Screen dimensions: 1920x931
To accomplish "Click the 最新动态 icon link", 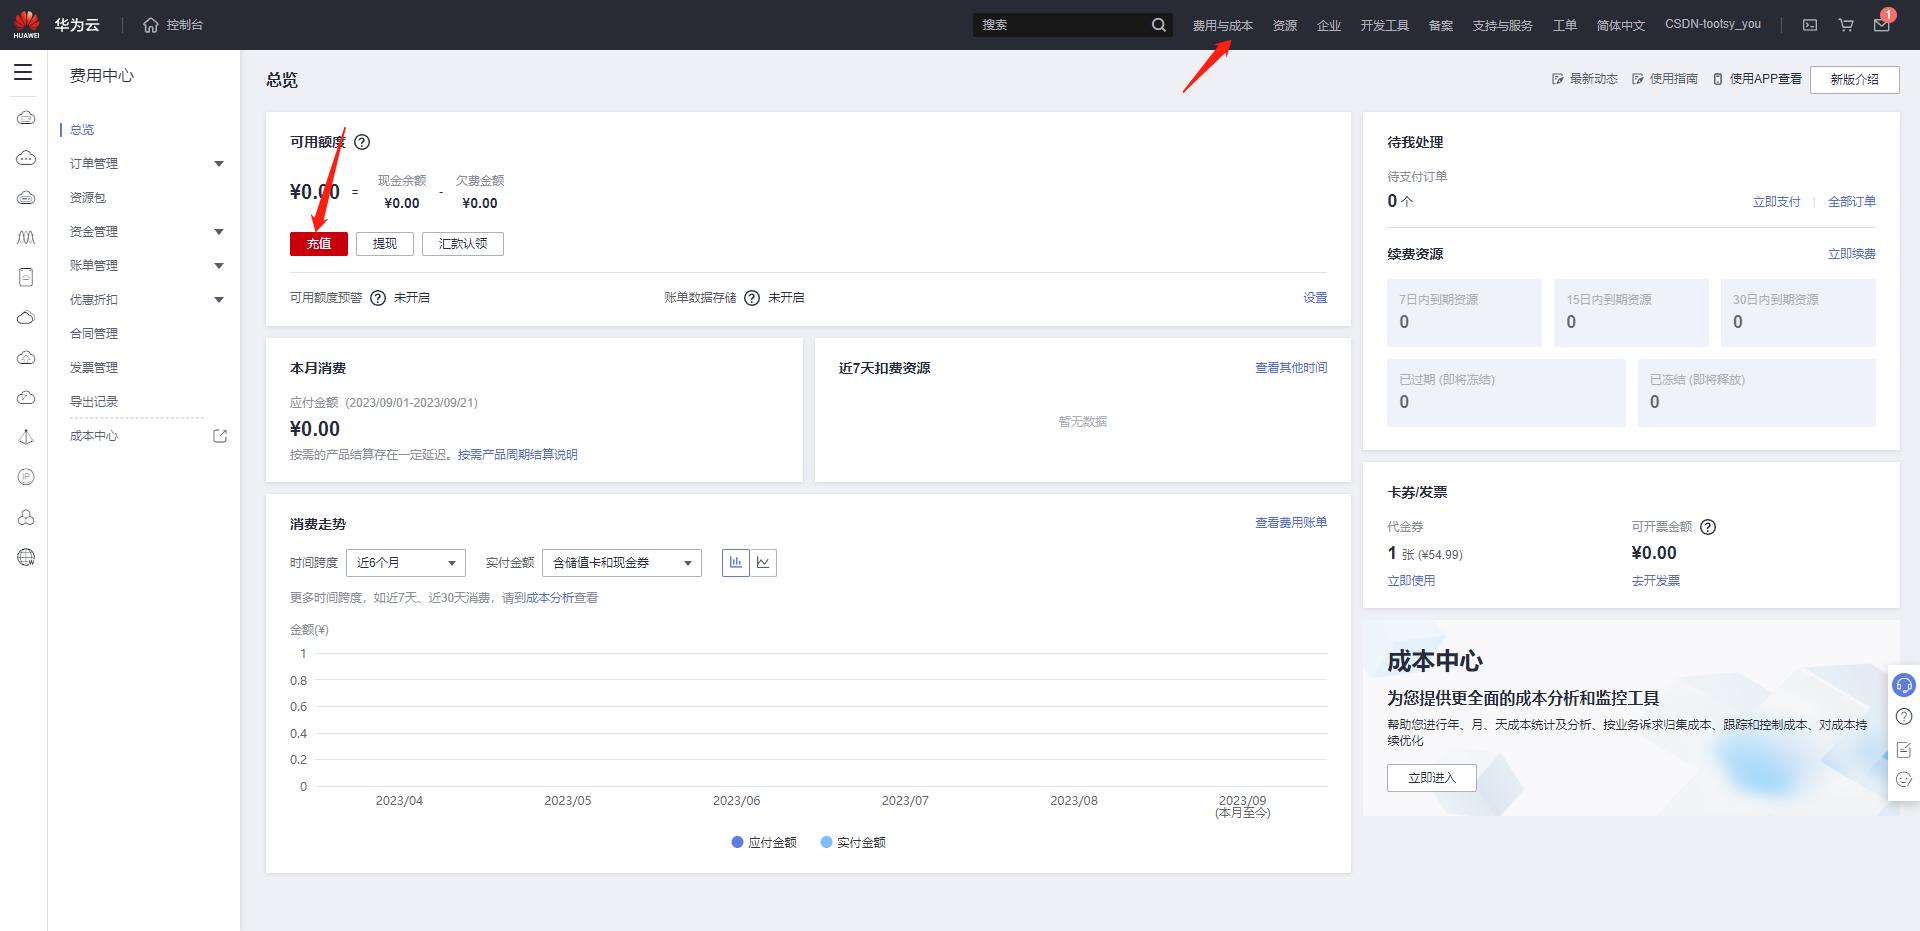I will [x=1584, y=79].
